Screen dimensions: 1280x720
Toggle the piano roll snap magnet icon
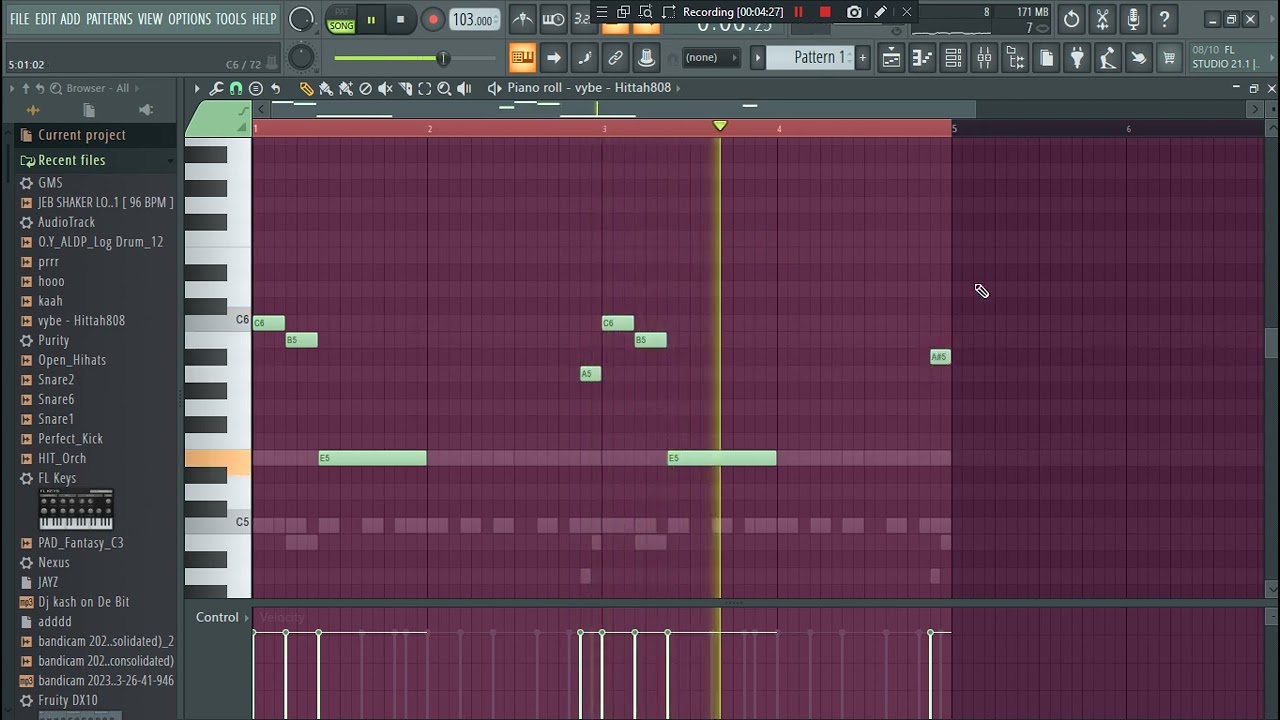(x=236, y=88)
